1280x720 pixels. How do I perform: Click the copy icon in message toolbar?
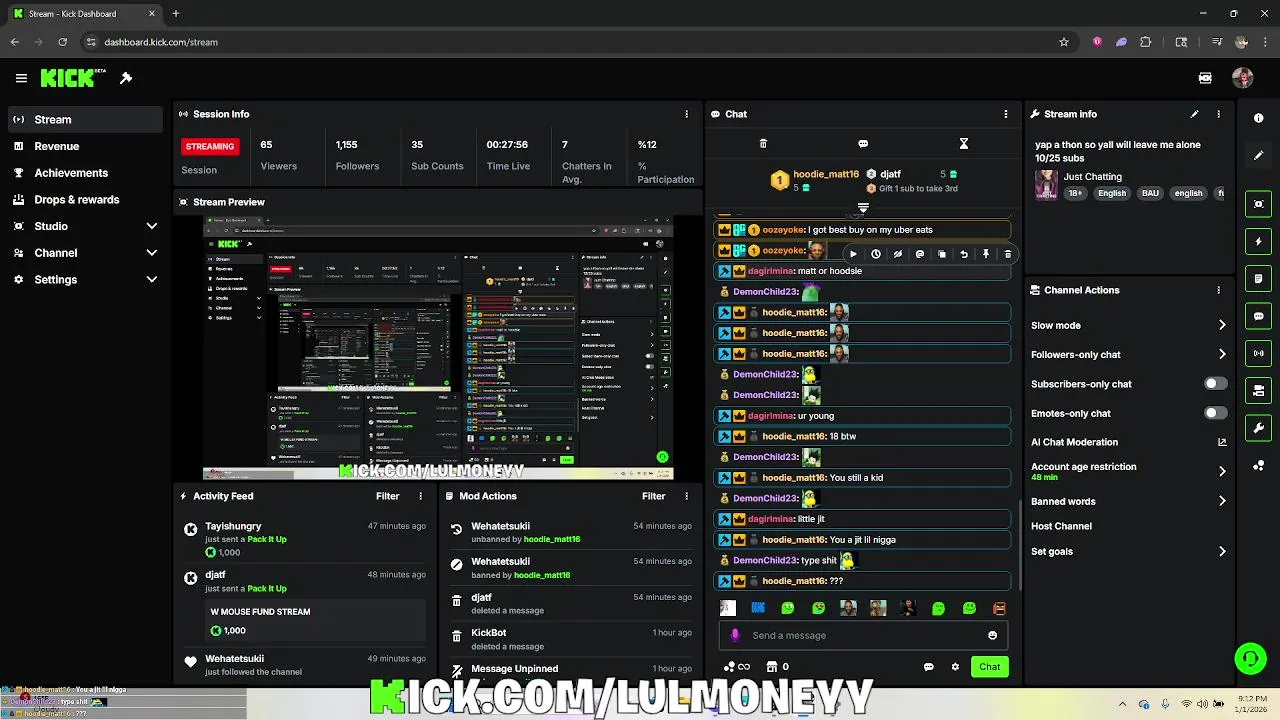[x=941, y=254]
